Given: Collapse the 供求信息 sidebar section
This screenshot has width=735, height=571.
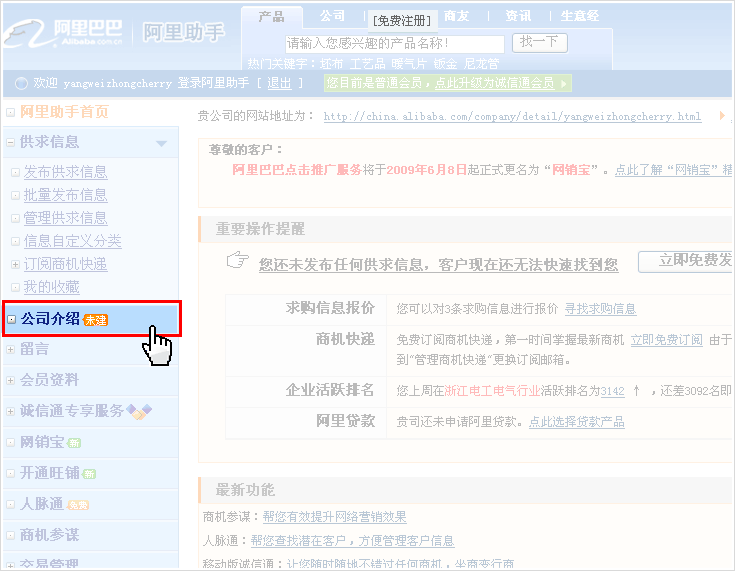Looking at the screenshot, I should point(10,142).
